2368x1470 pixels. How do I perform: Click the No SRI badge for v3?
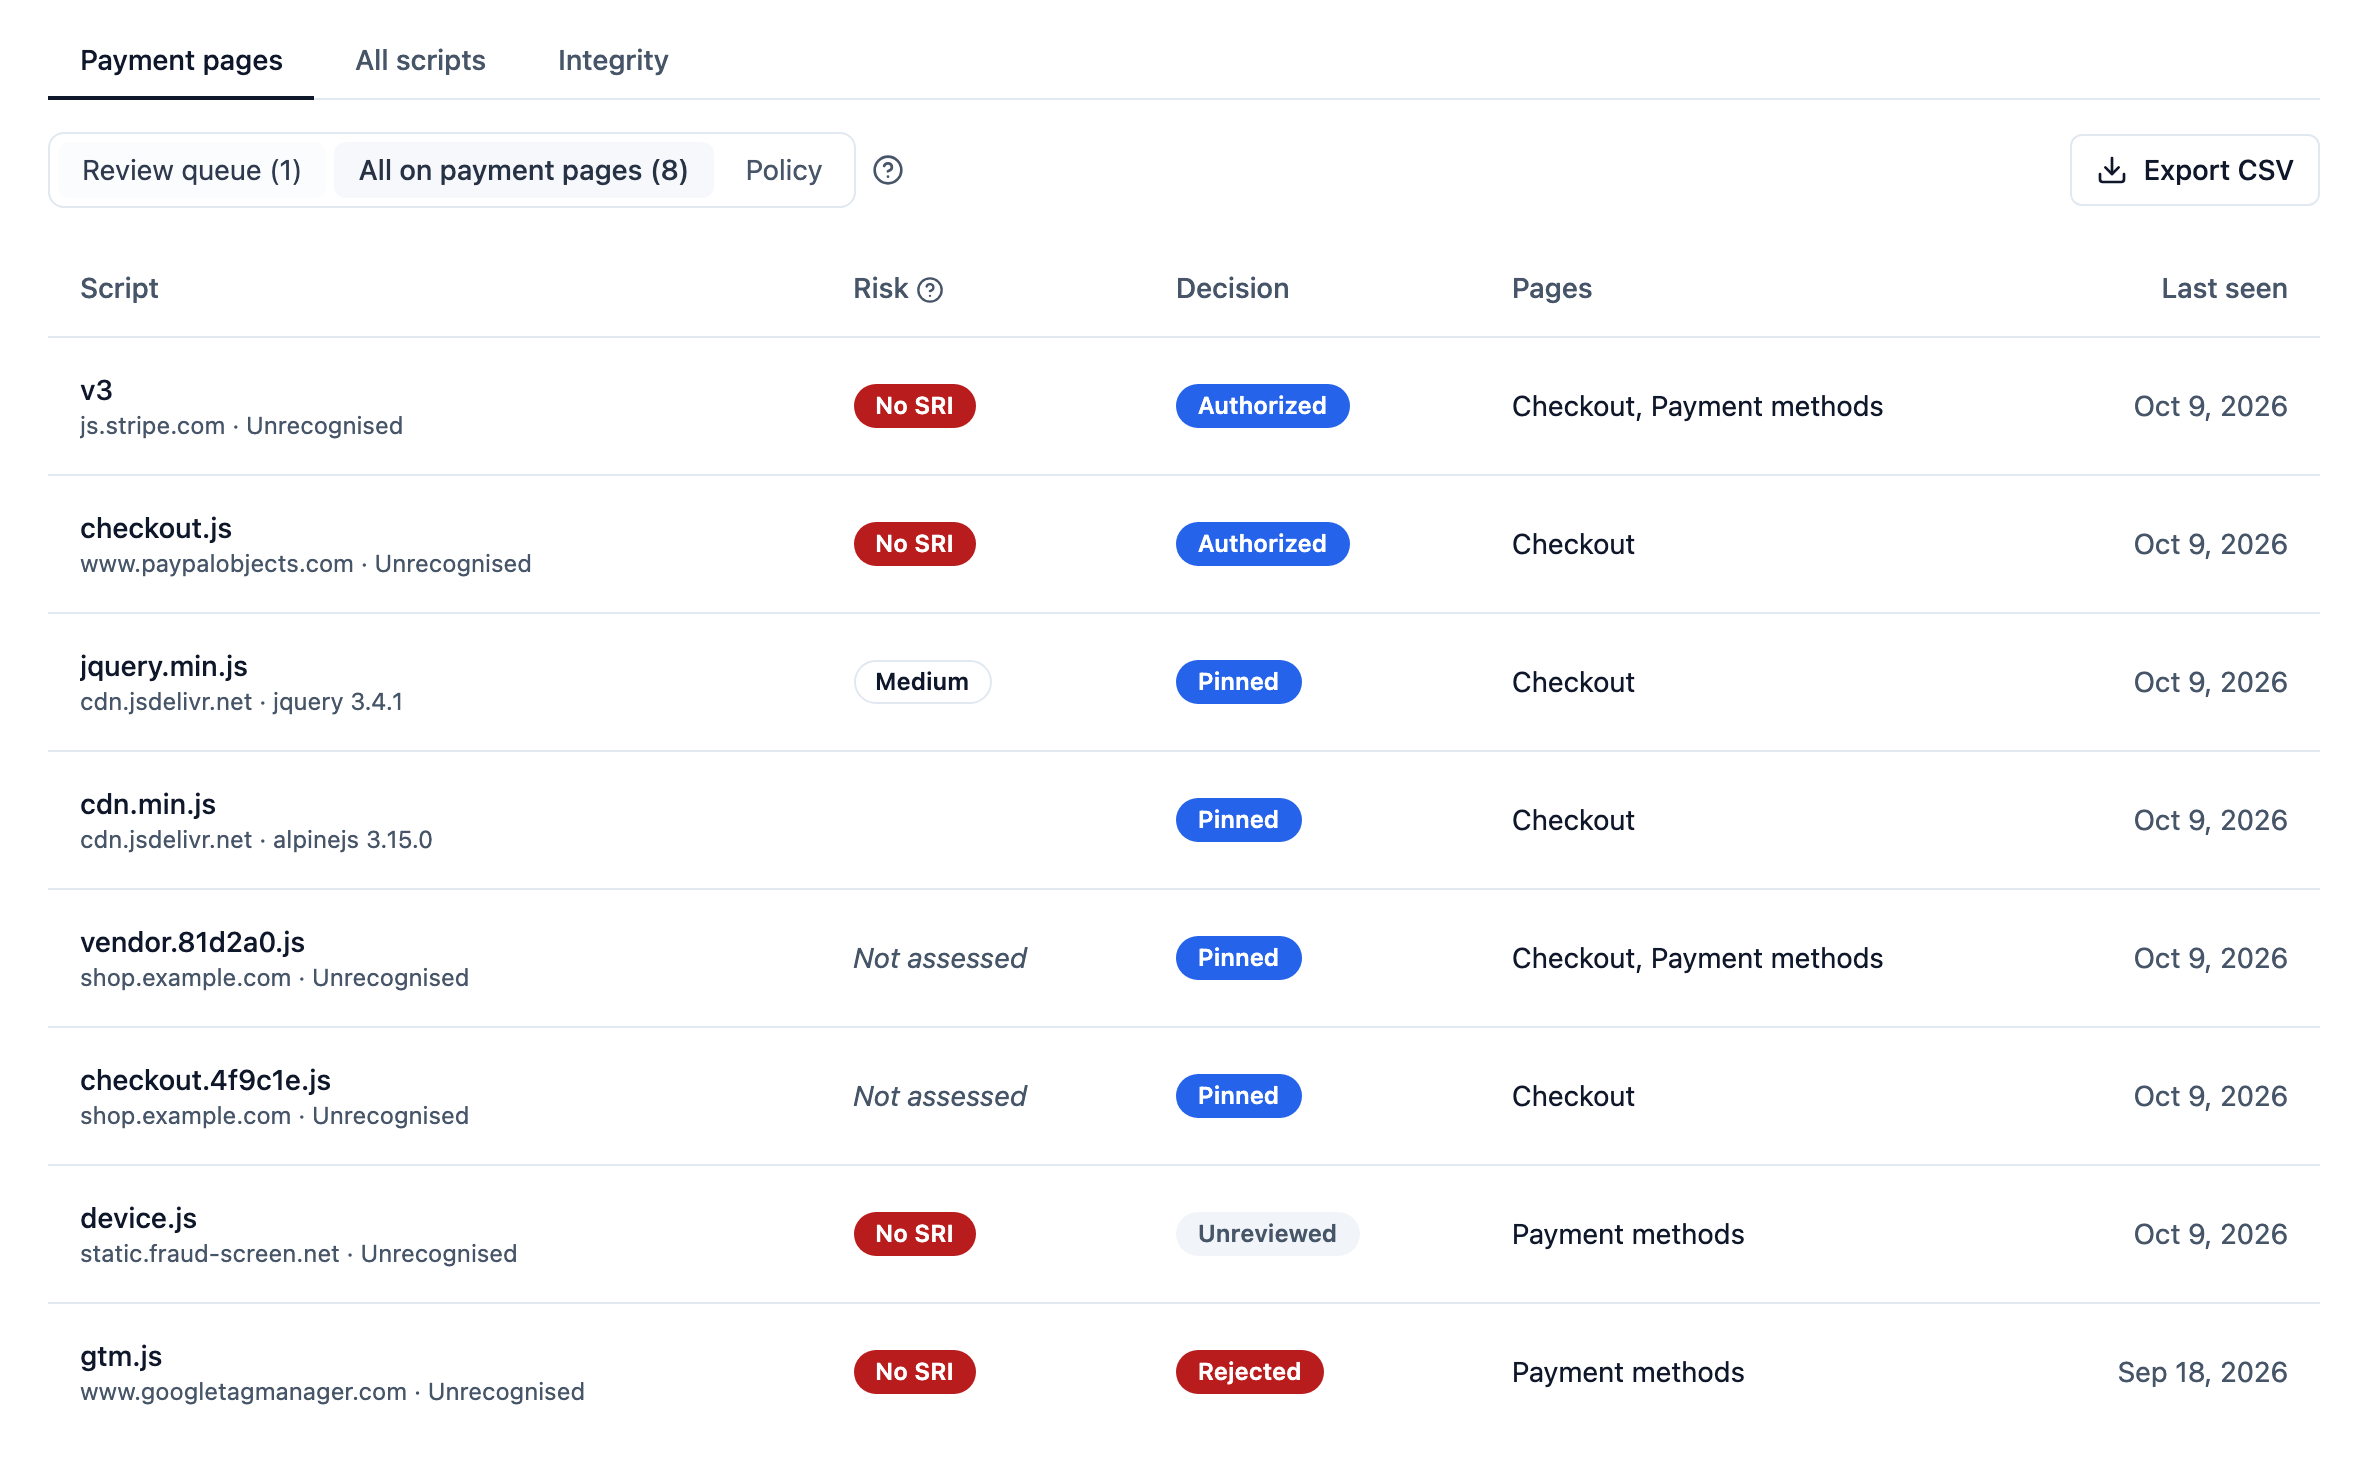[x=914, y=406]
